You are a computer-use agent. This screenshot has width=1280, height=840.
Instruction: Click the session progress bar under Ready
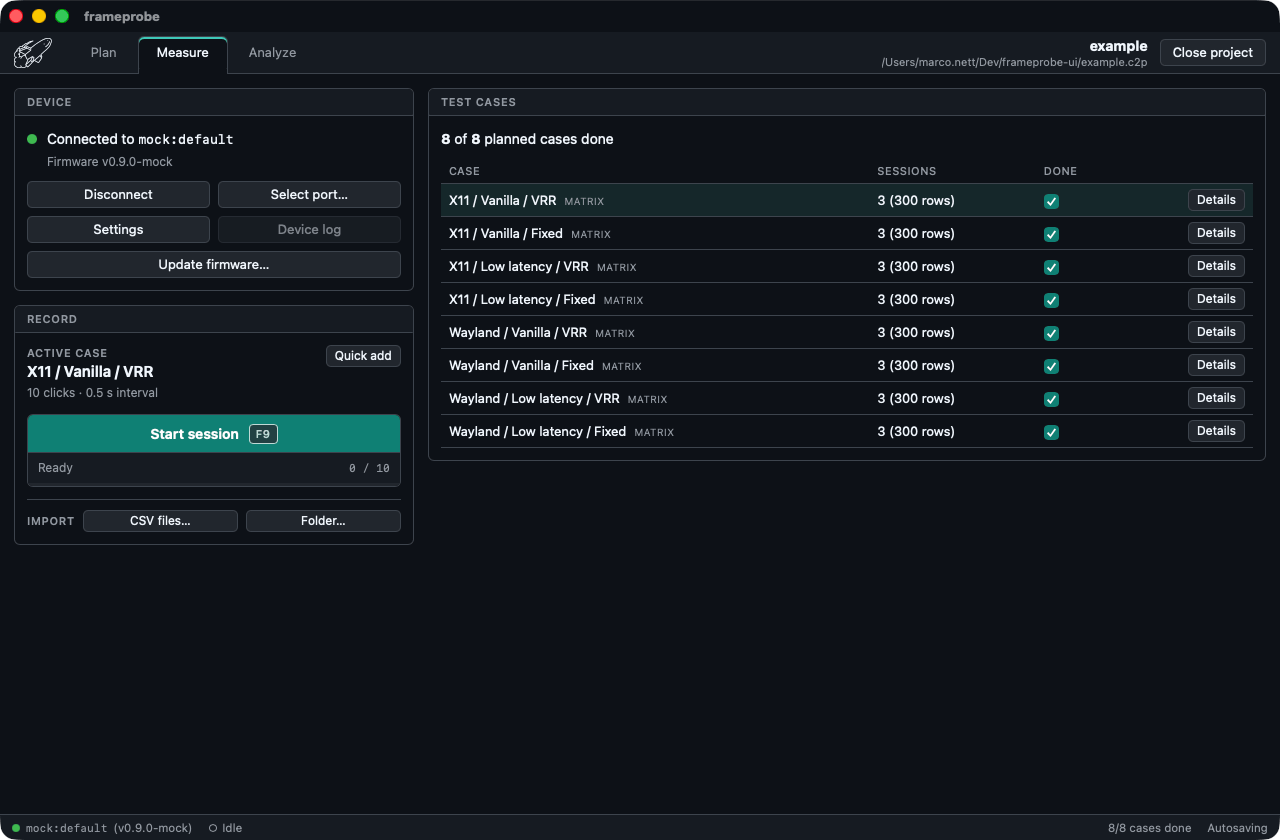coord(214,484)
